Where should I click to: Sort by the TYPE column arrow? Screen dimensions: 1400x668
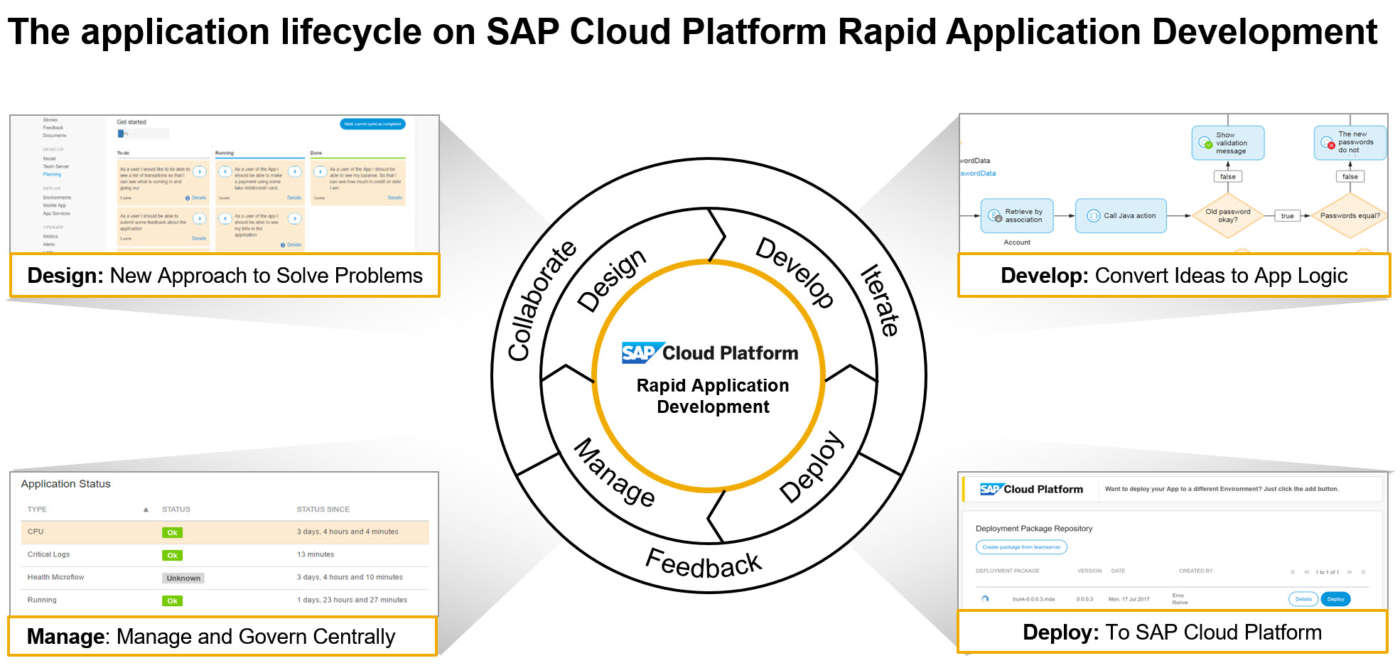click(x=146, y=510)
